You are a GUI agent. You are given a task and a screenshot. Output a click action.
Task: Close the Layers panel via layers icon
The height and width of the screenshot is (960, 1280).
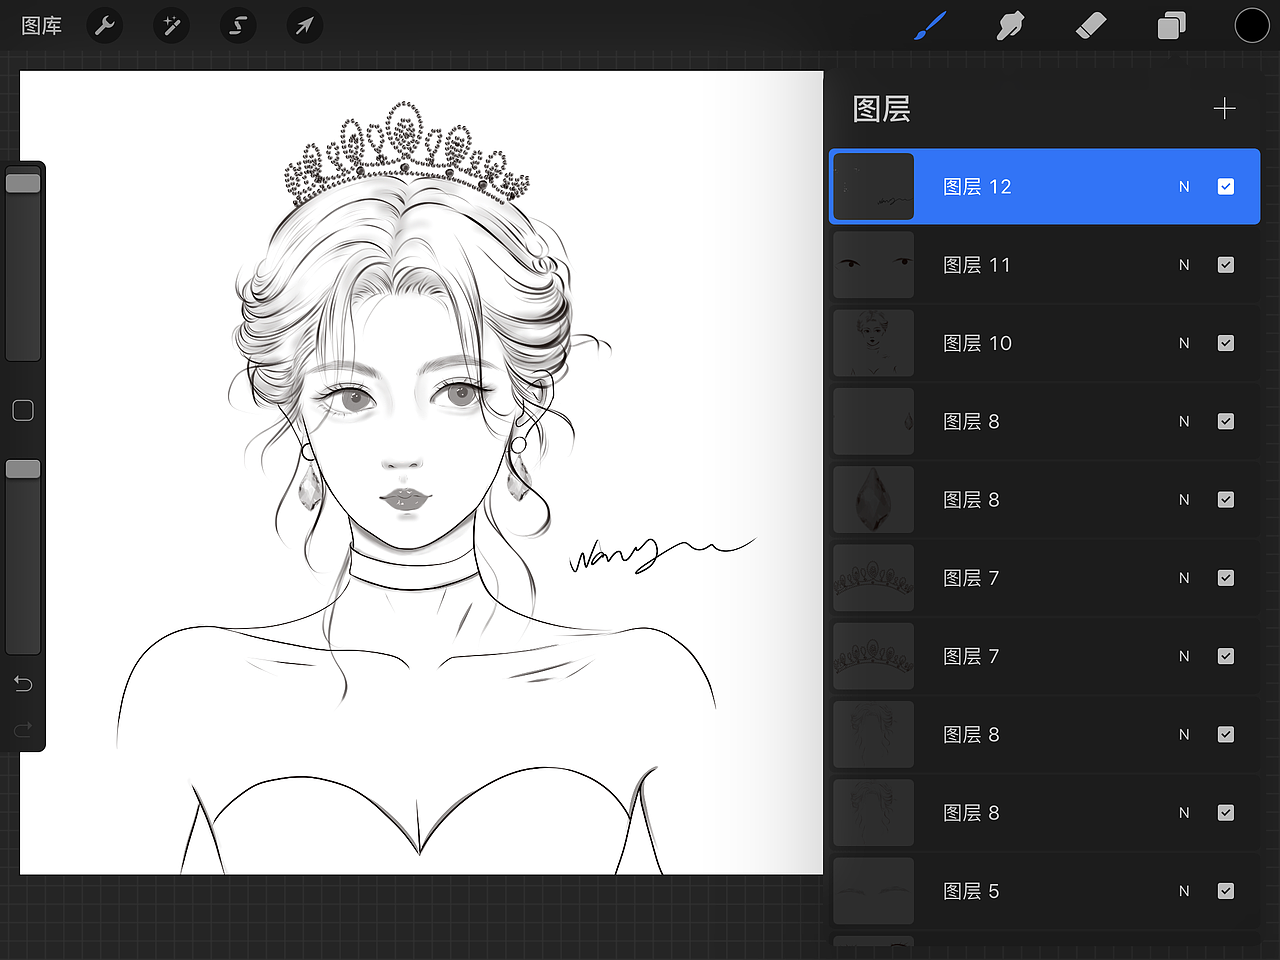(1171, 26)
